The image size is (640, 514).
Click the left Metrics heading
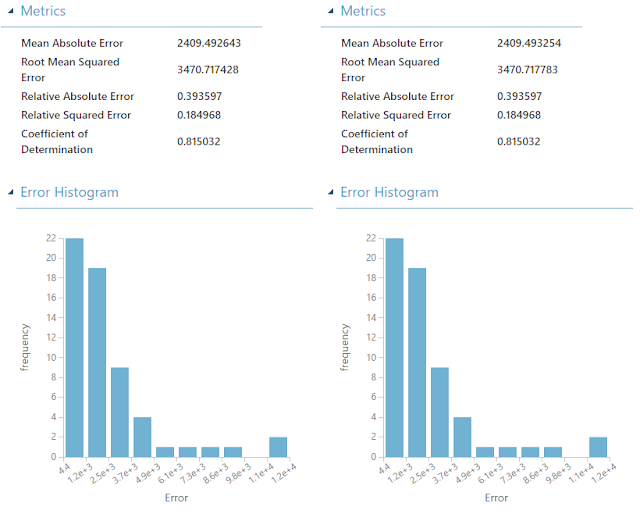click(x=43, y=11)
